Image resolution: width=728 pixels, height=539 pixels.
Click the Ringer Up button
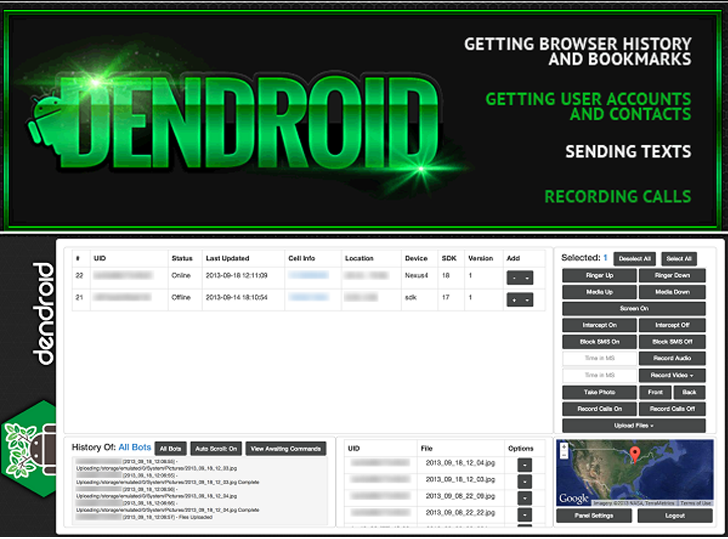coord(599,275)
